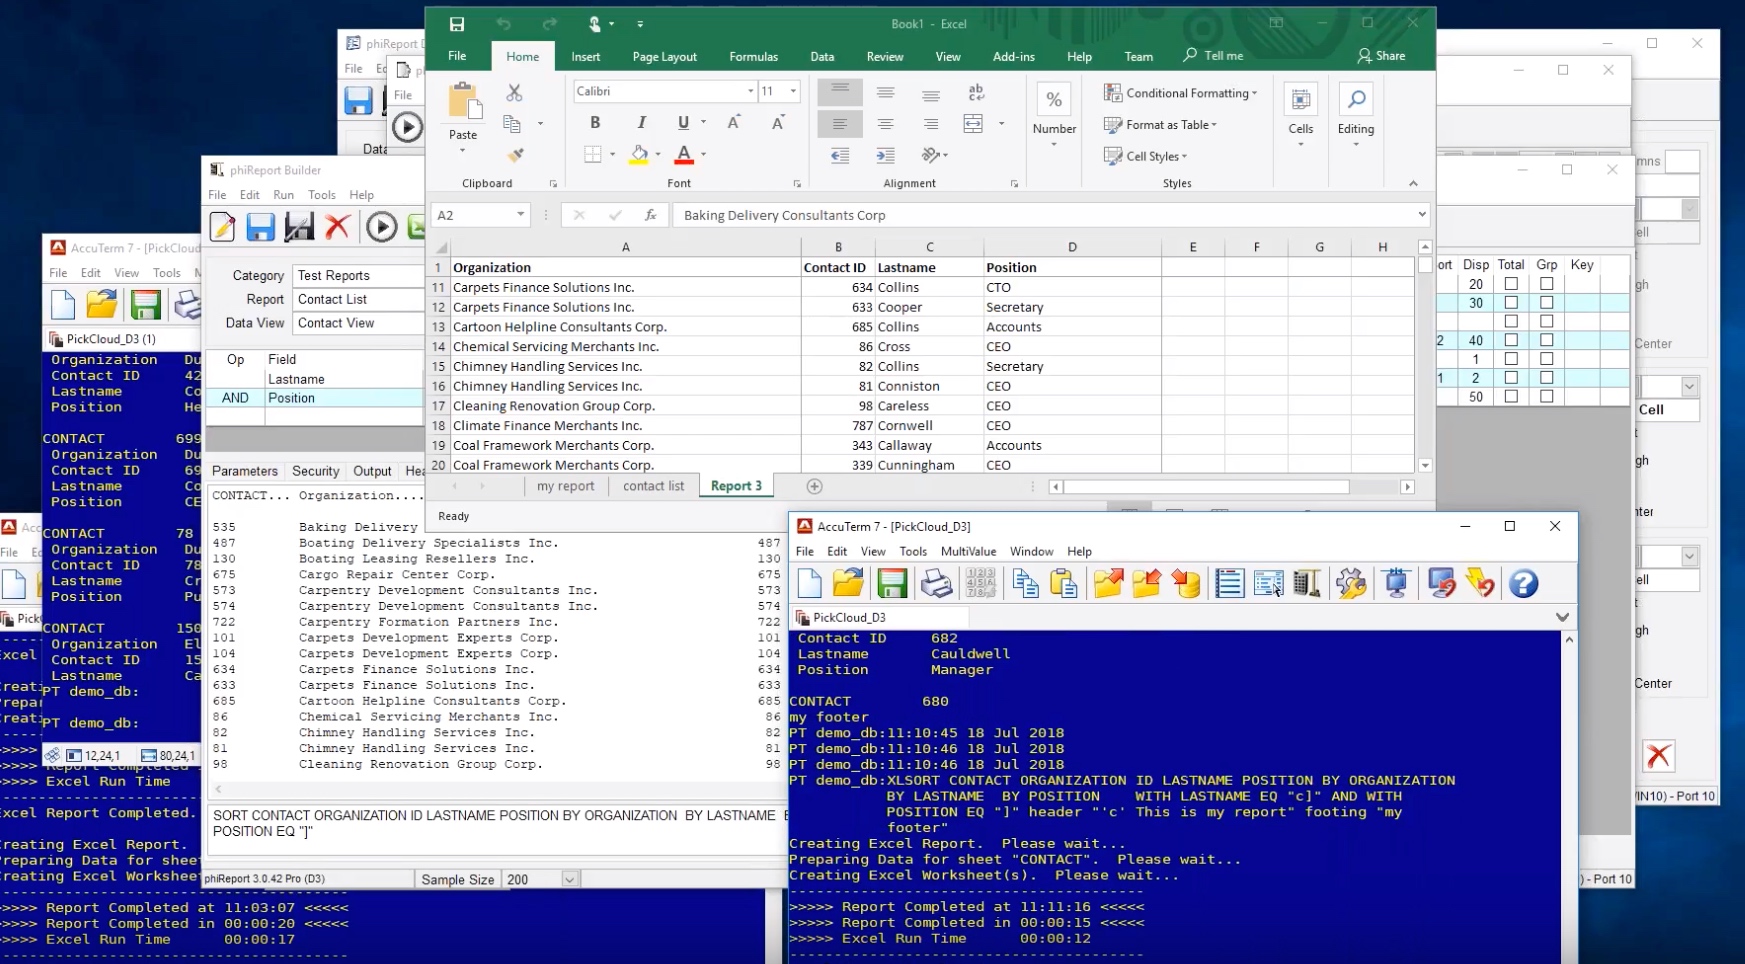Open the Formulas tab in Excel ribbon
The image size is (1745, 964).
click(753, 57)
